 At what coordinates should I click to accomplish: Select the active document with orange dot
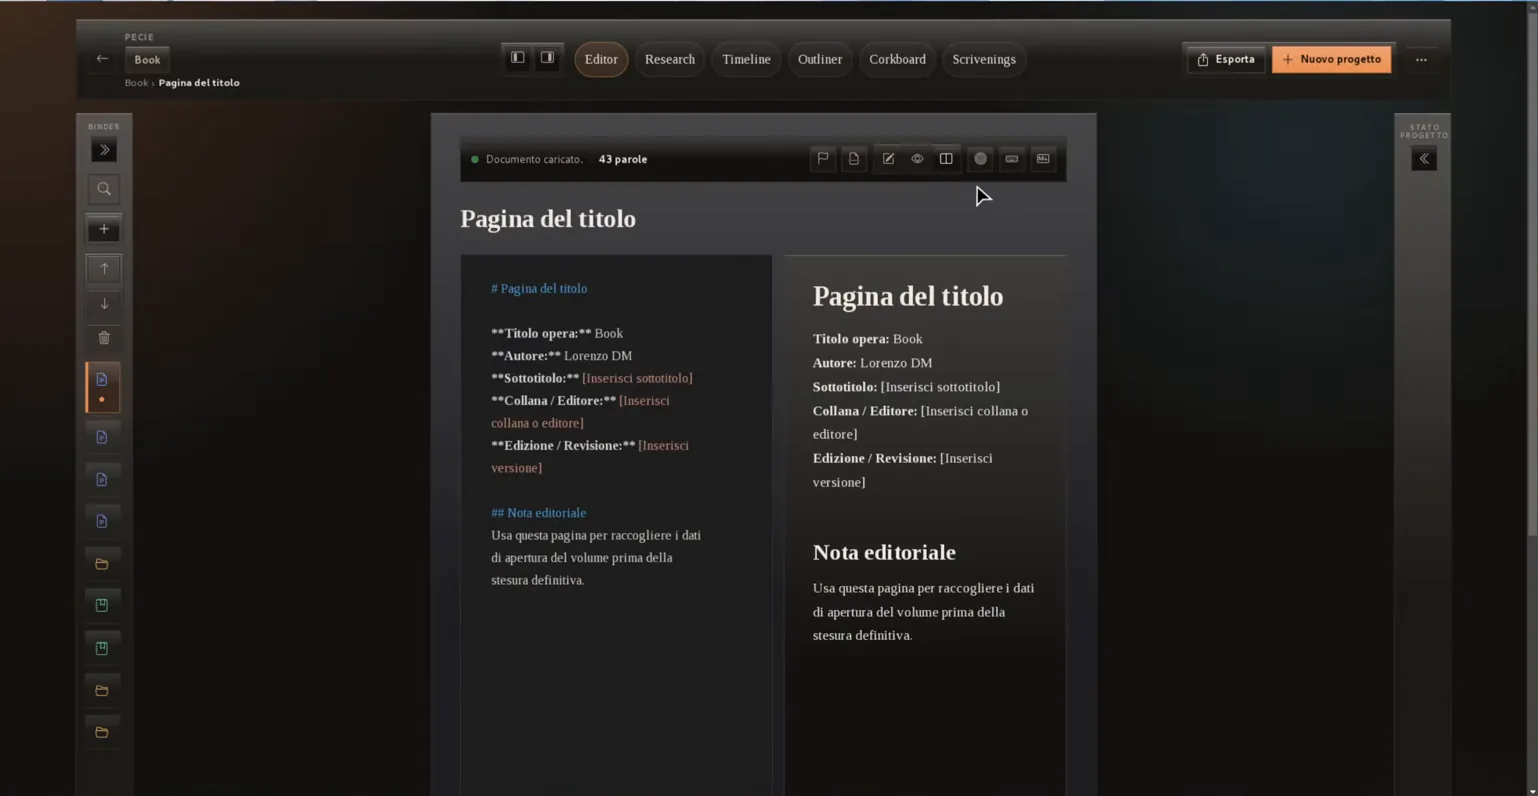(102, 387)
